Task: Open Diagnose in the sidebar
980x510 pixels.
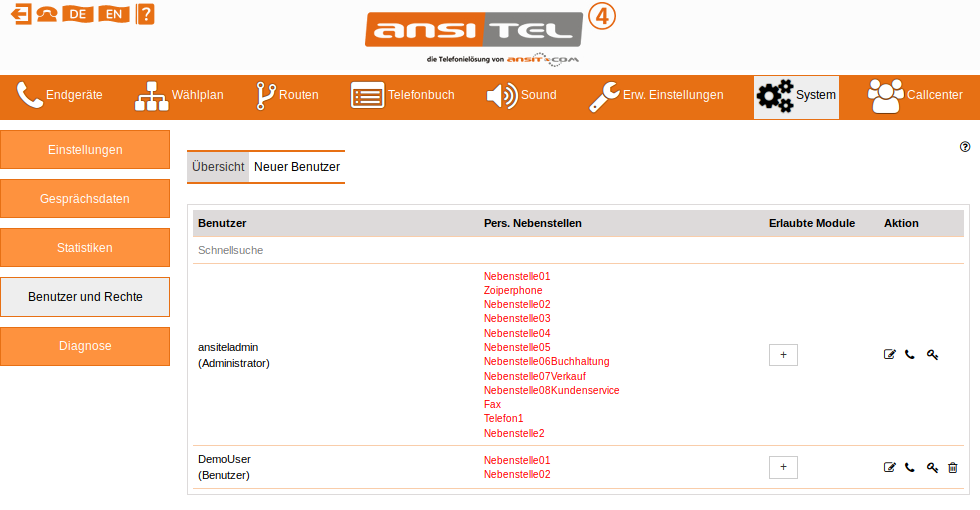Action: [x=85, y=346]
